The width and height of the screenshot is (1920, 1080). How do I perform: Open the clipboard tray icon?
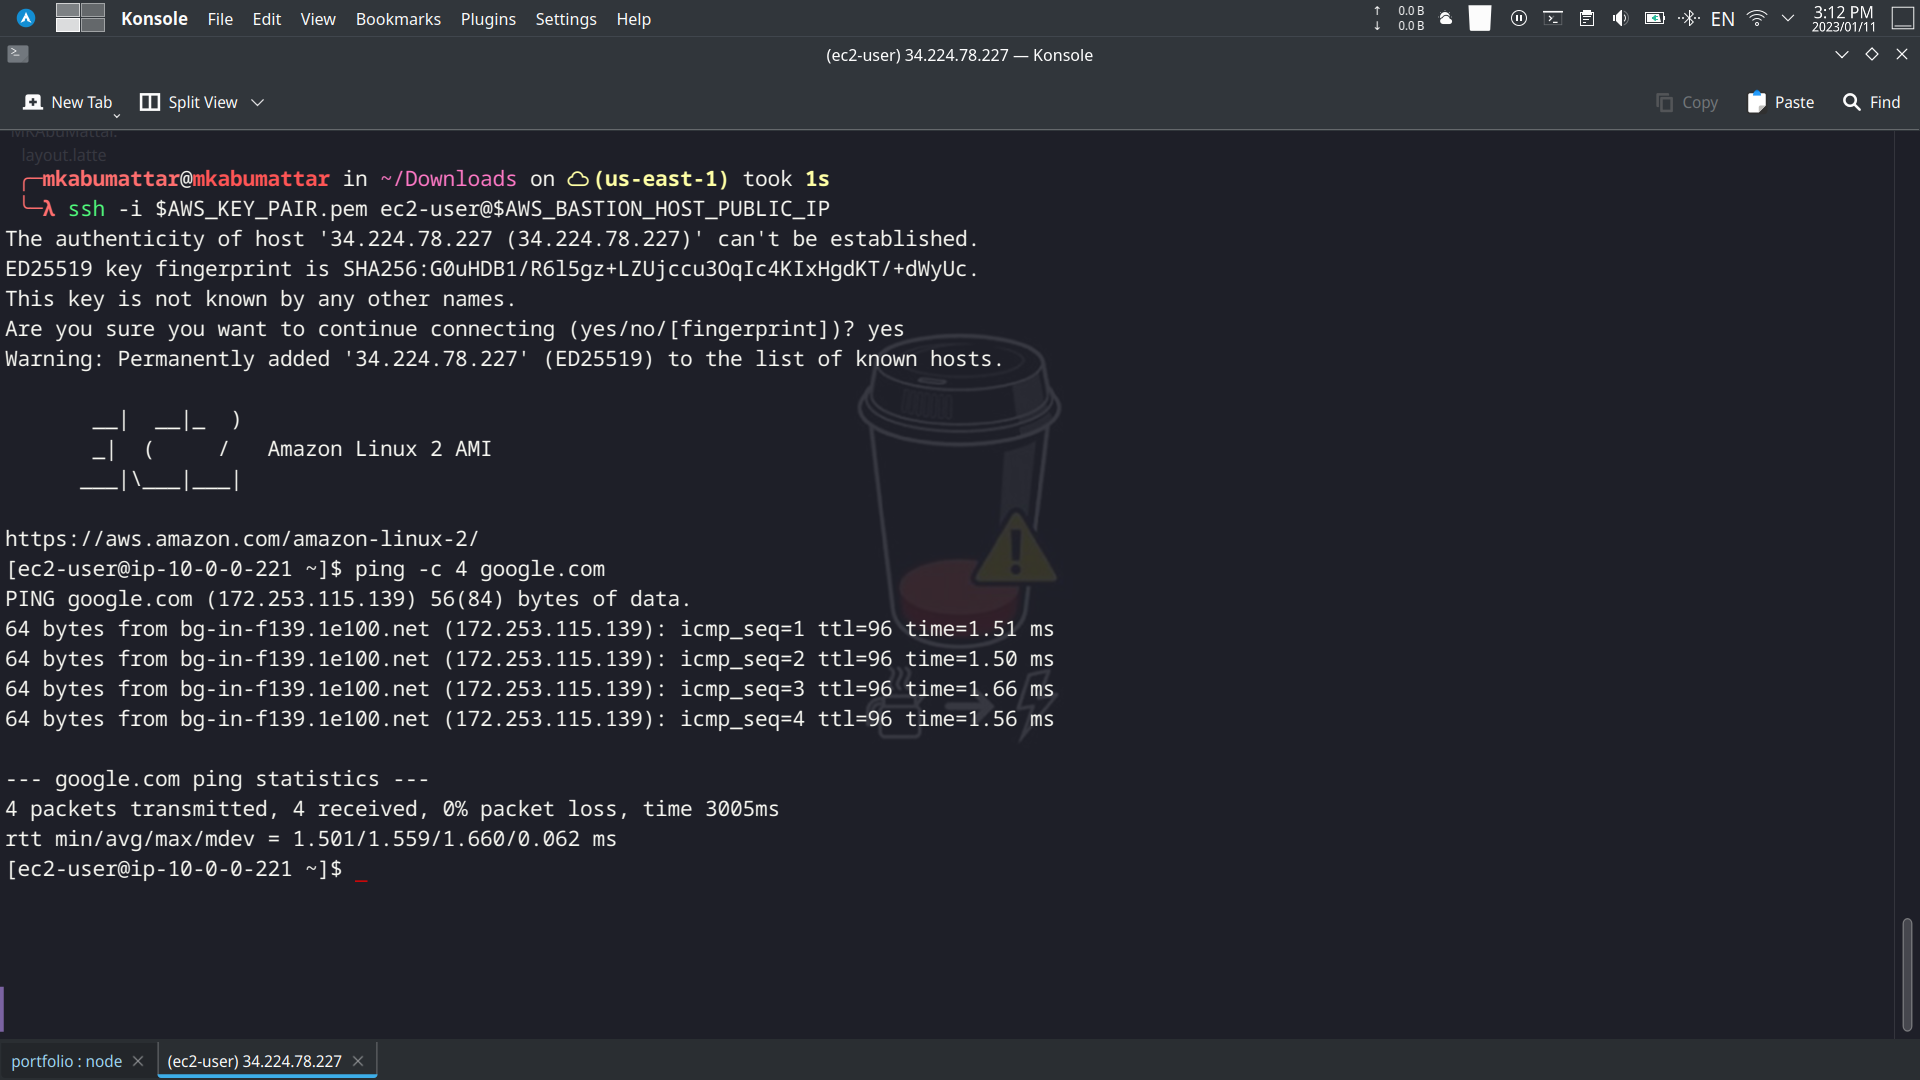click(x=1587, y=18)
